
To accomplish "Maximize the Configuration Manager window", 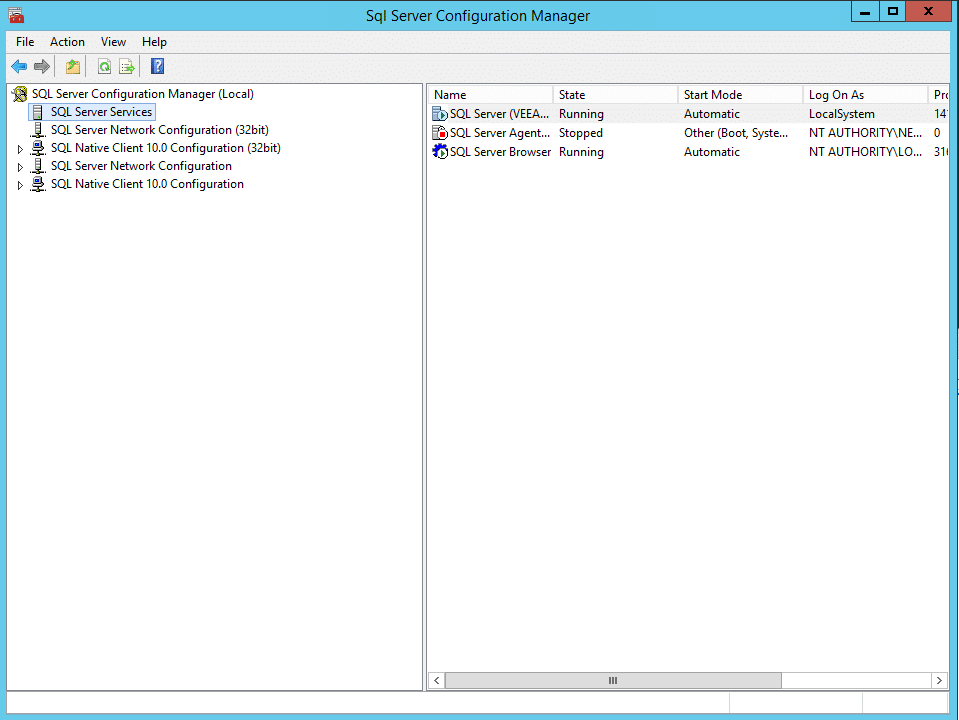I will (x=893, y=12).
